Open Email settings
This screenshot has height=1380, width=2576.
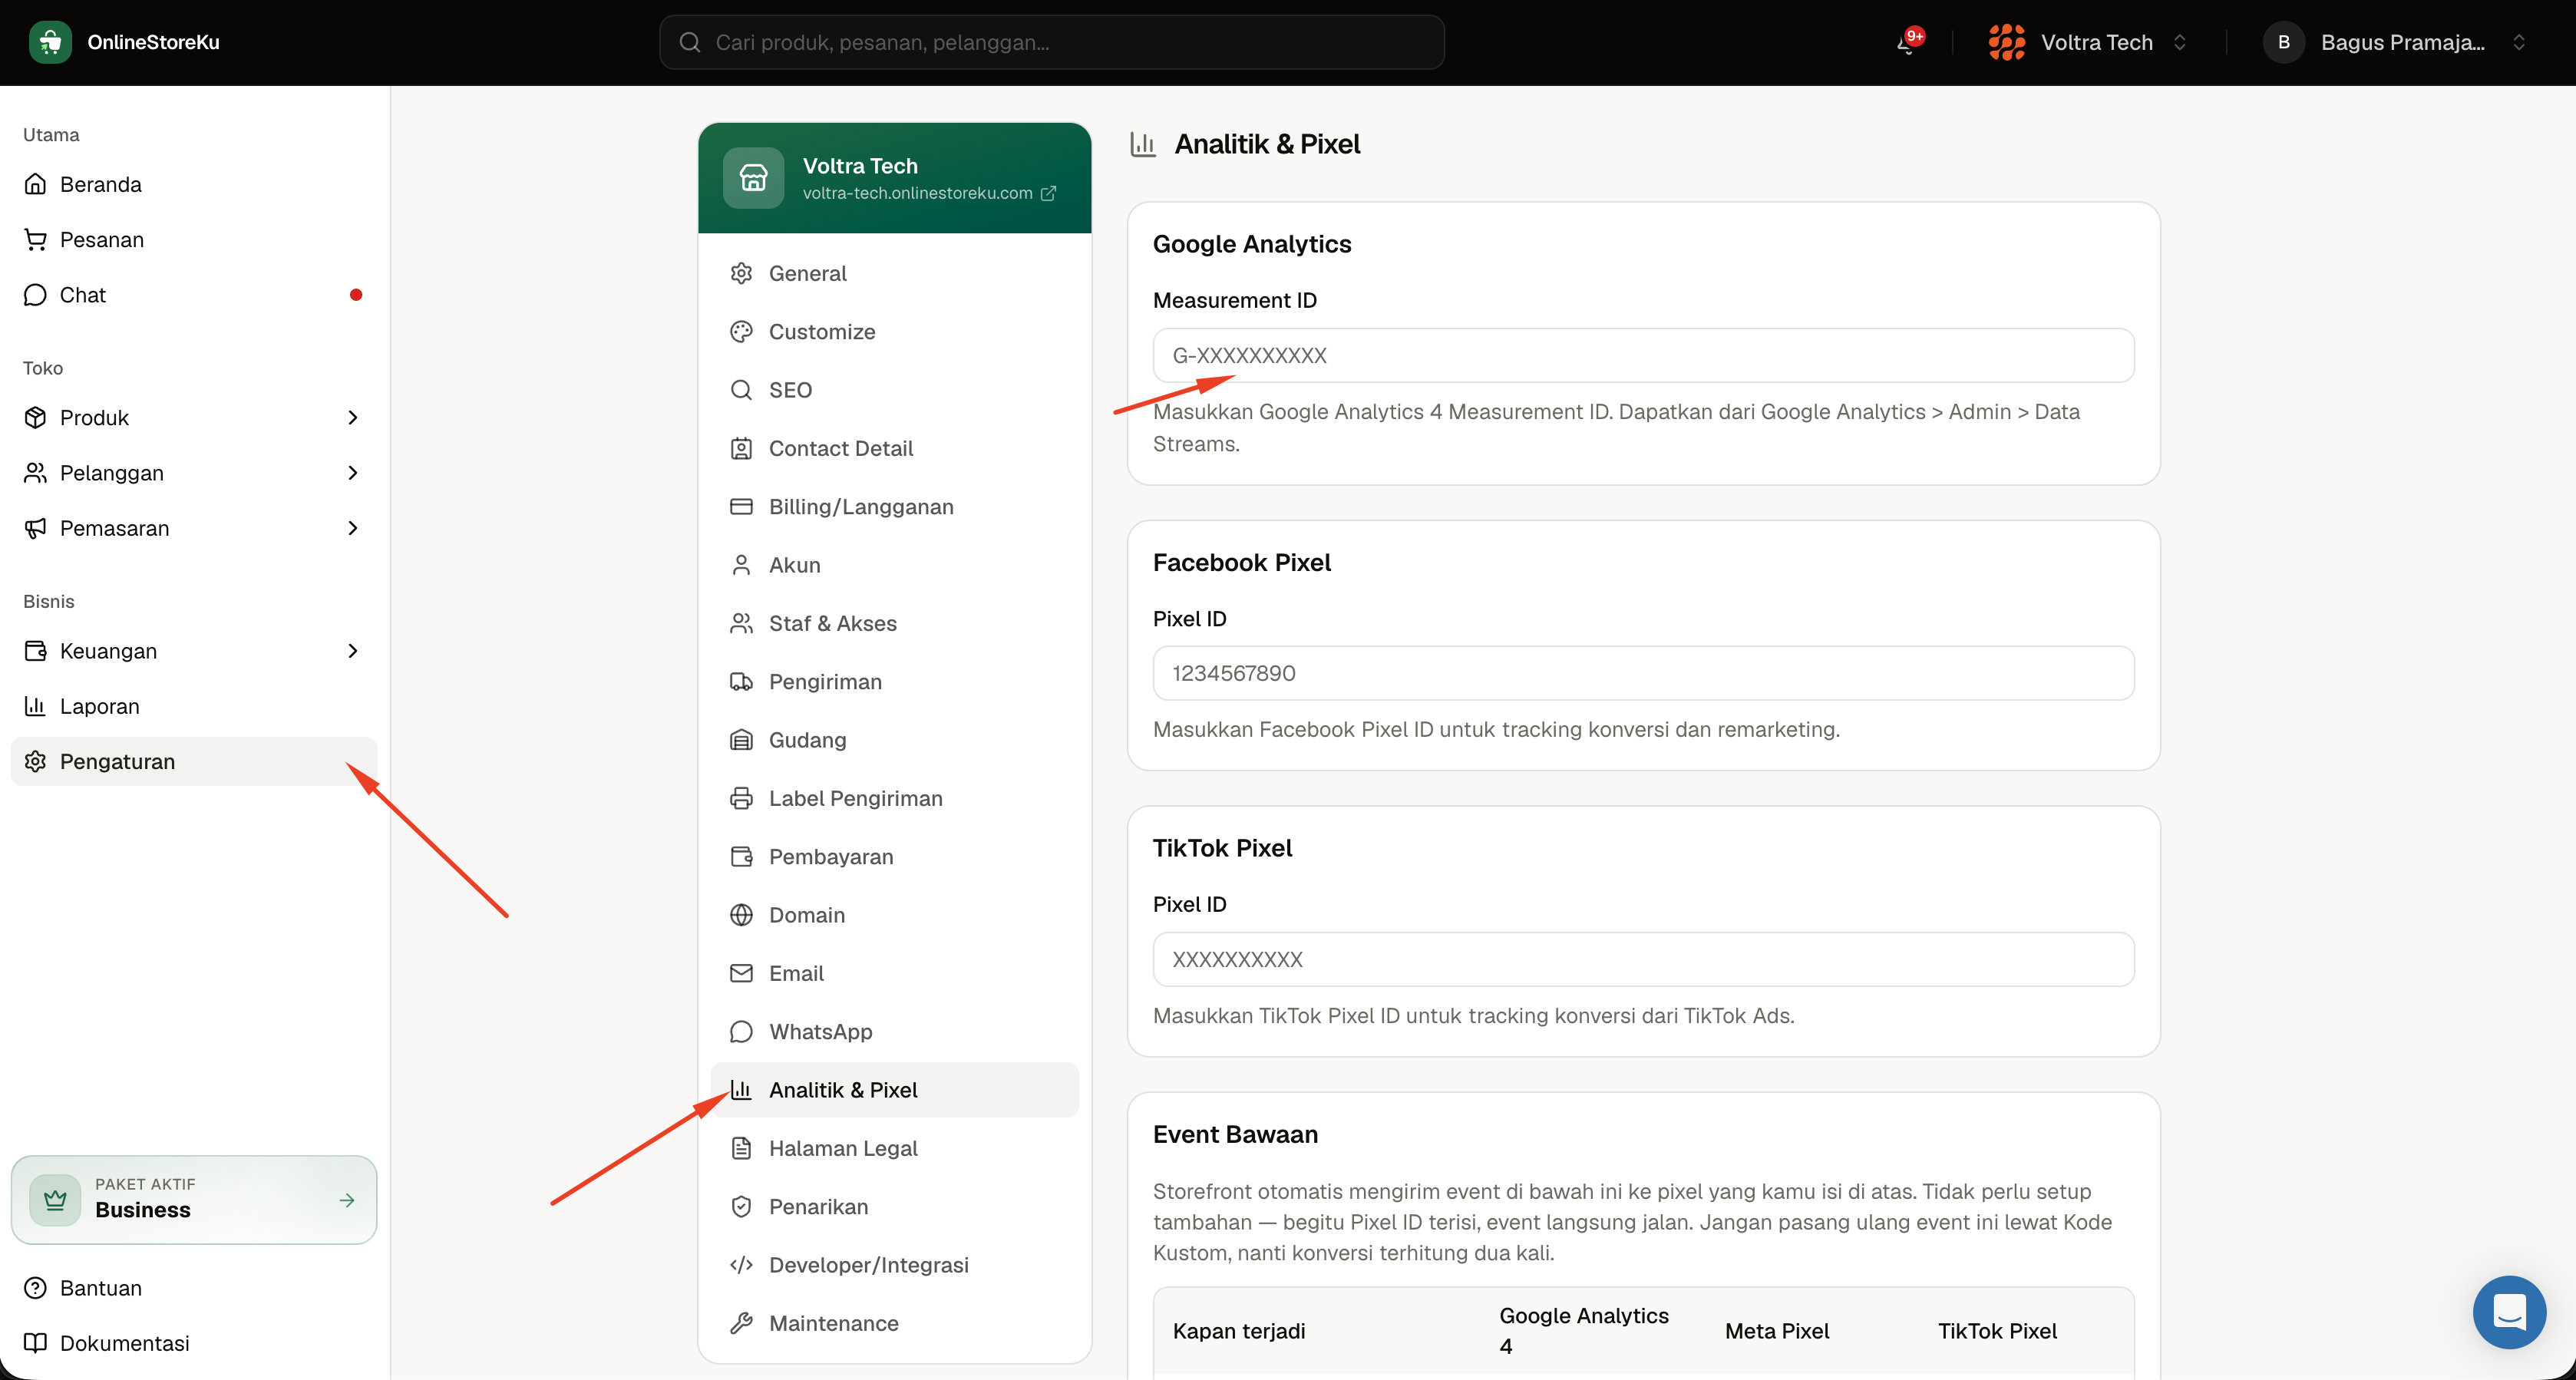894,973
